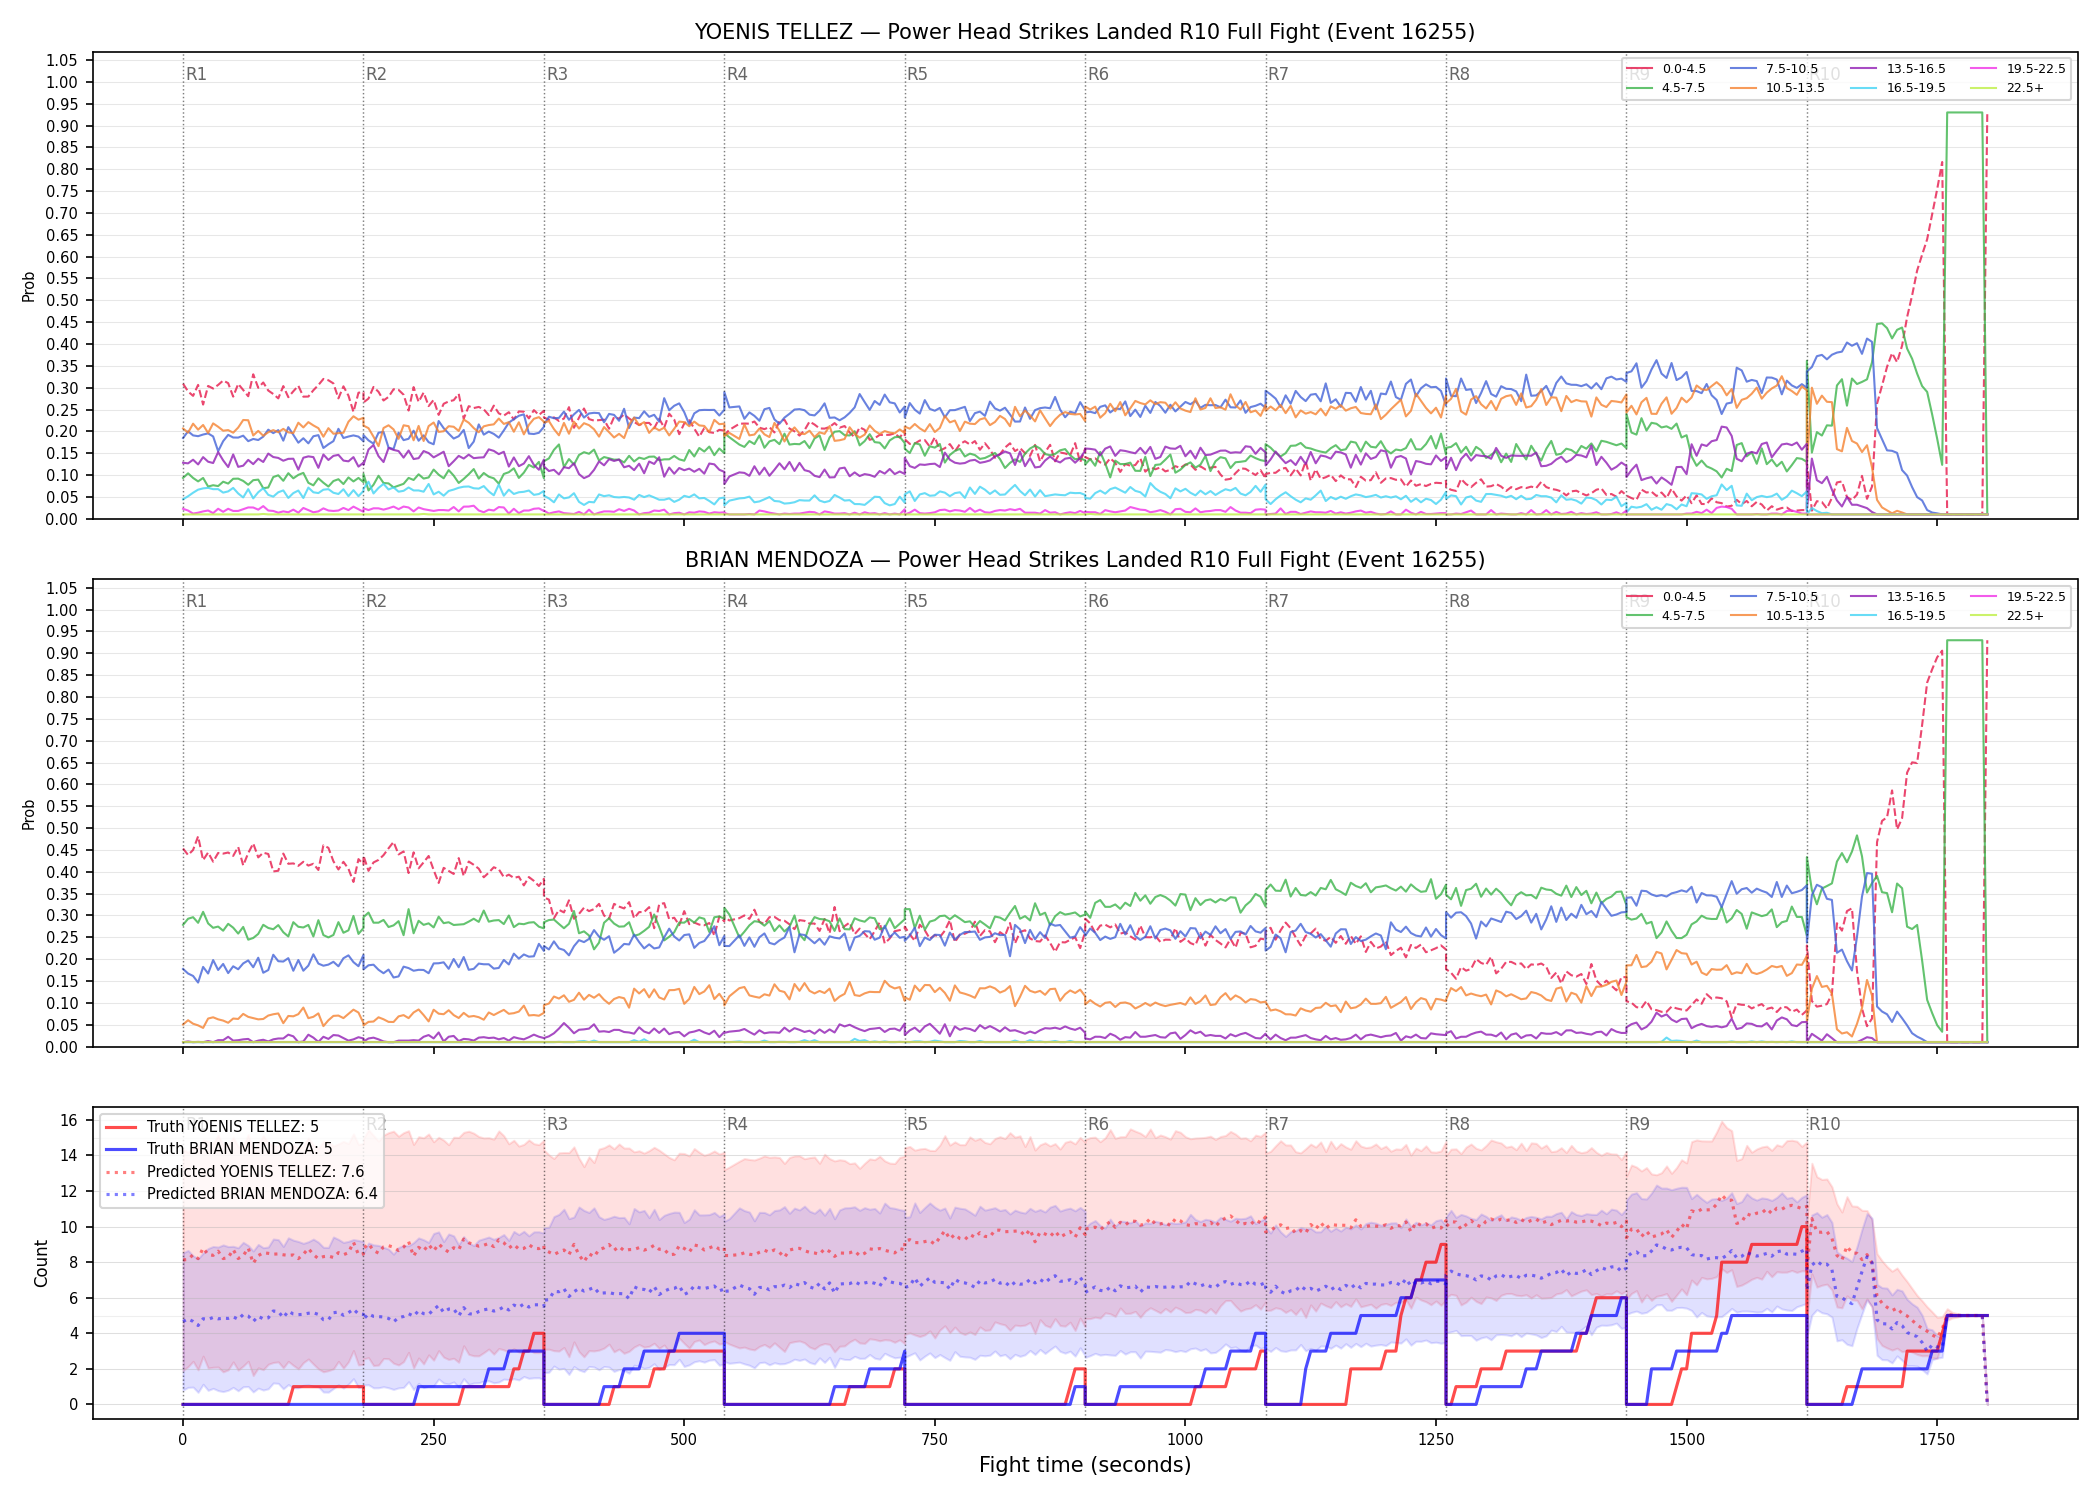
Task: Click the YOENIS TELLEZ chart title
Action: (1085, 32)
